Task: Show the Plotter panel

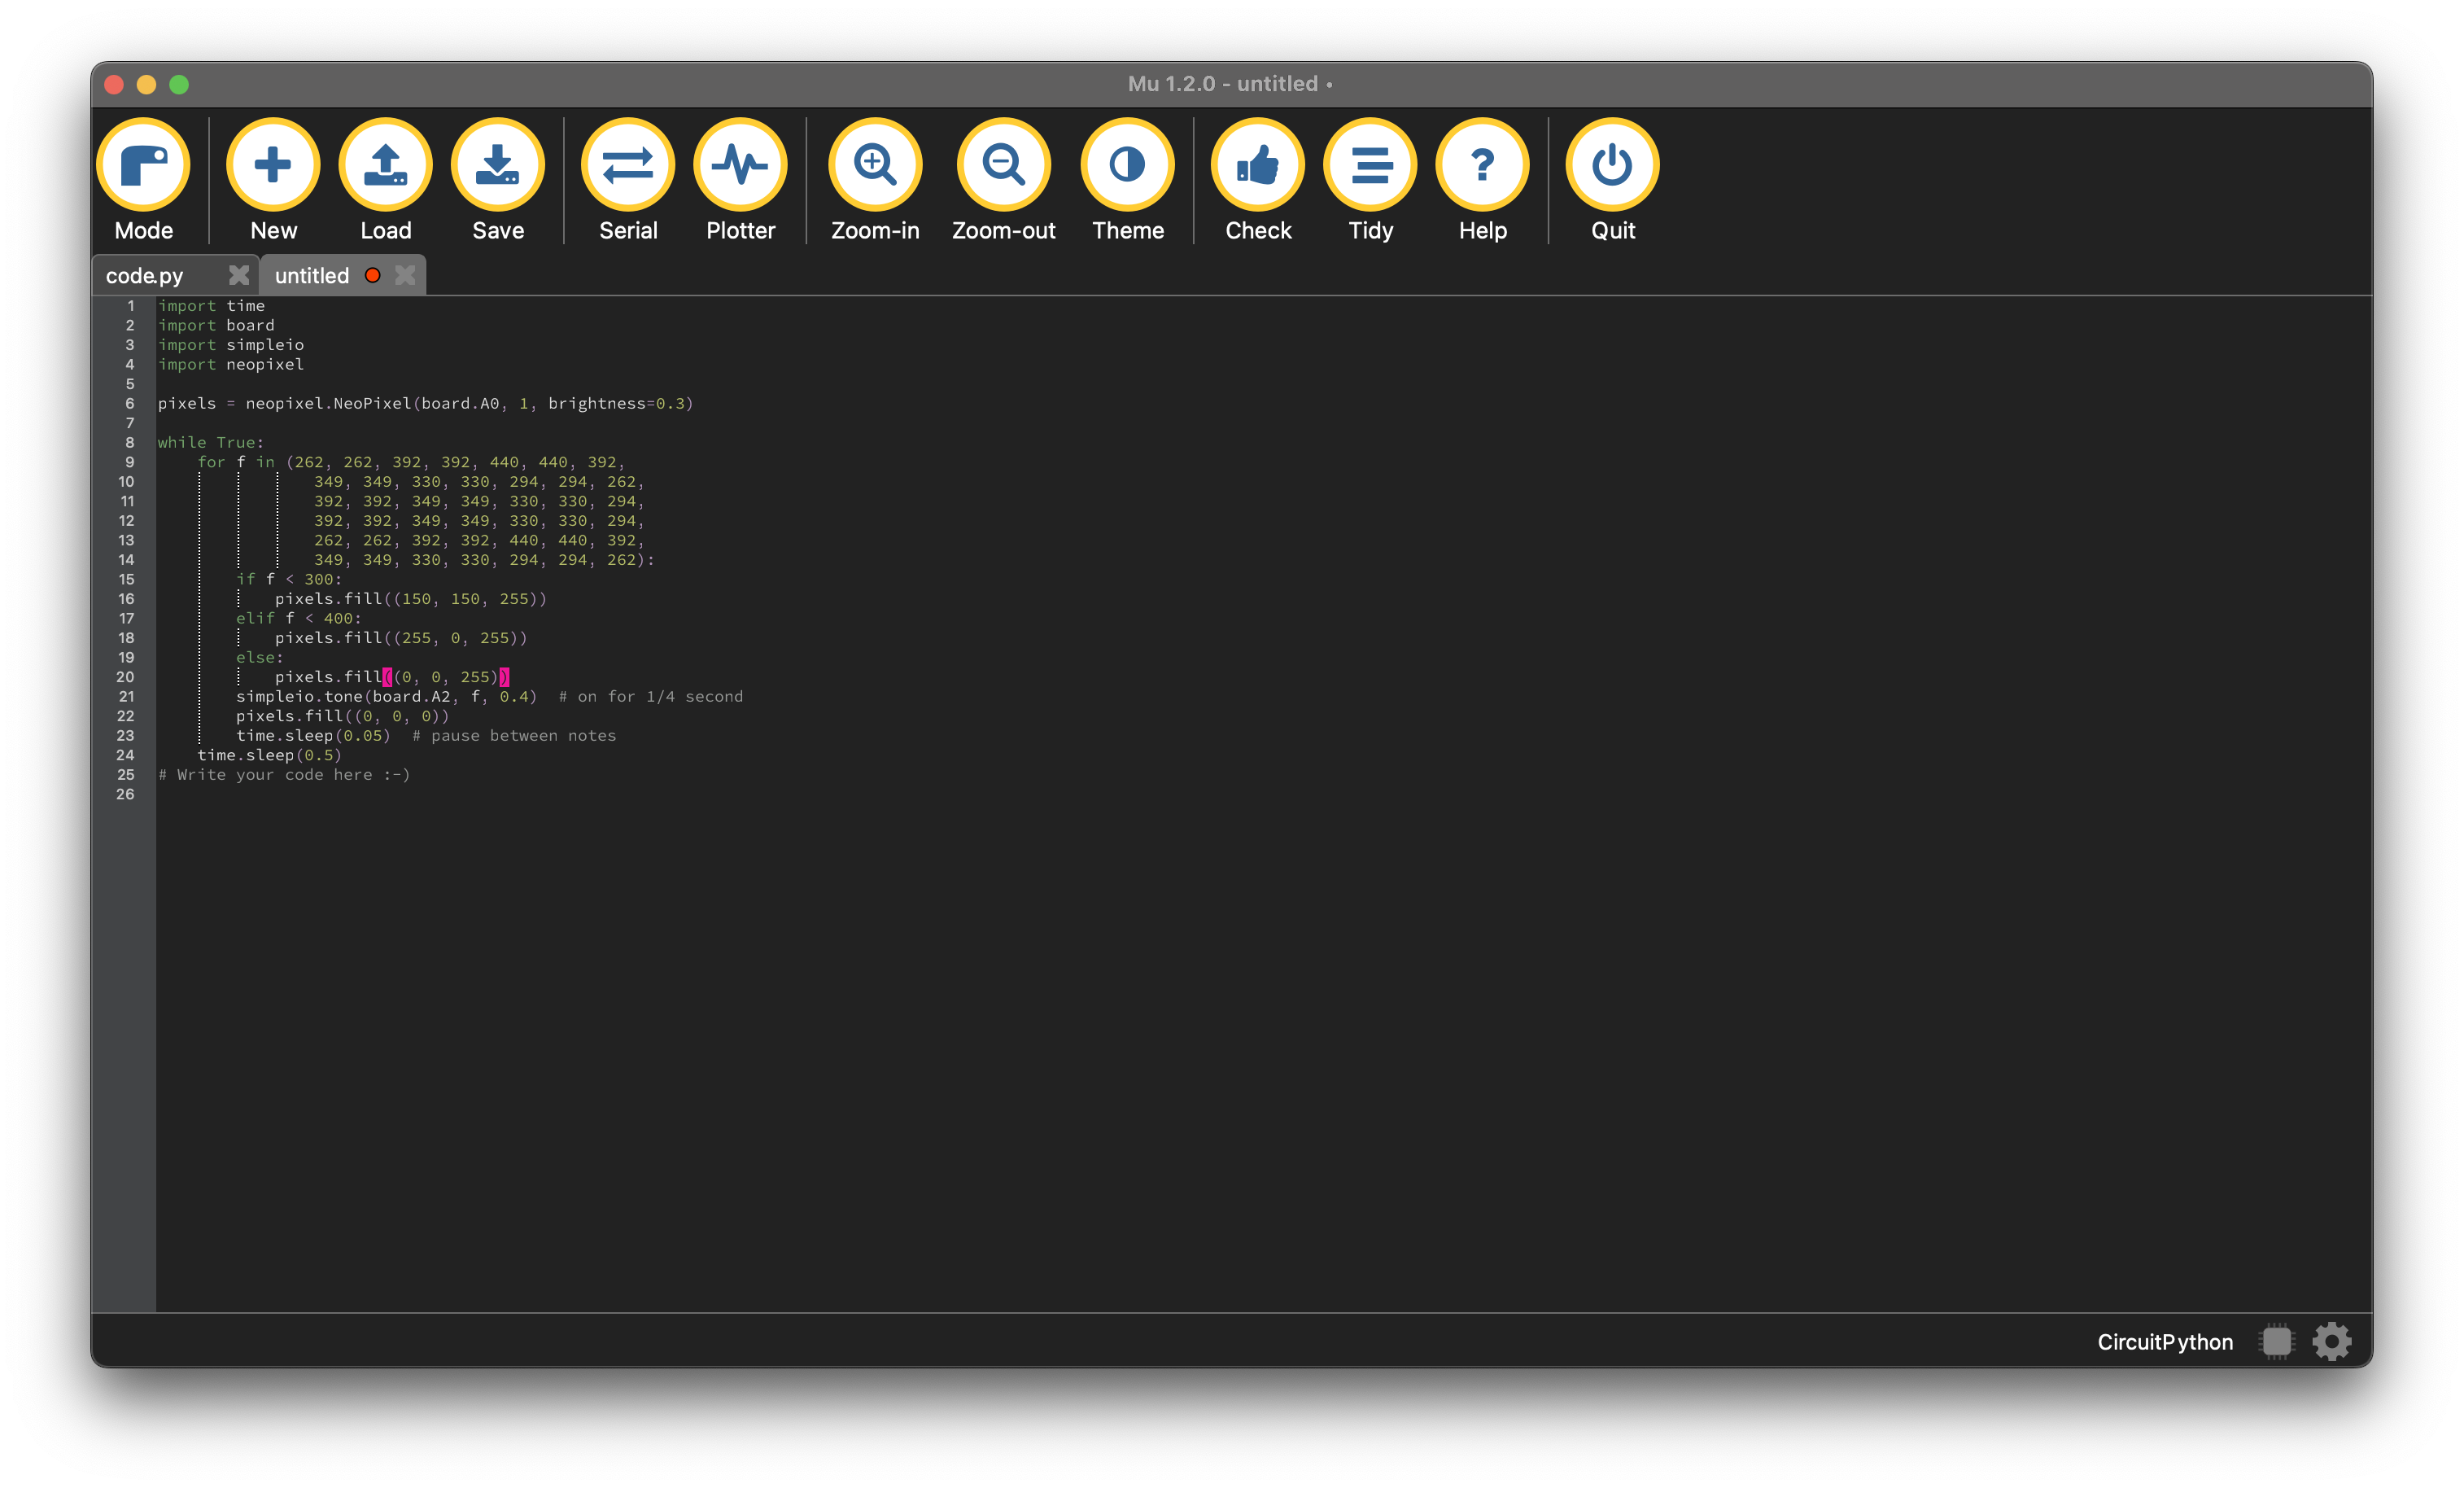Action: tap(740, 166)
